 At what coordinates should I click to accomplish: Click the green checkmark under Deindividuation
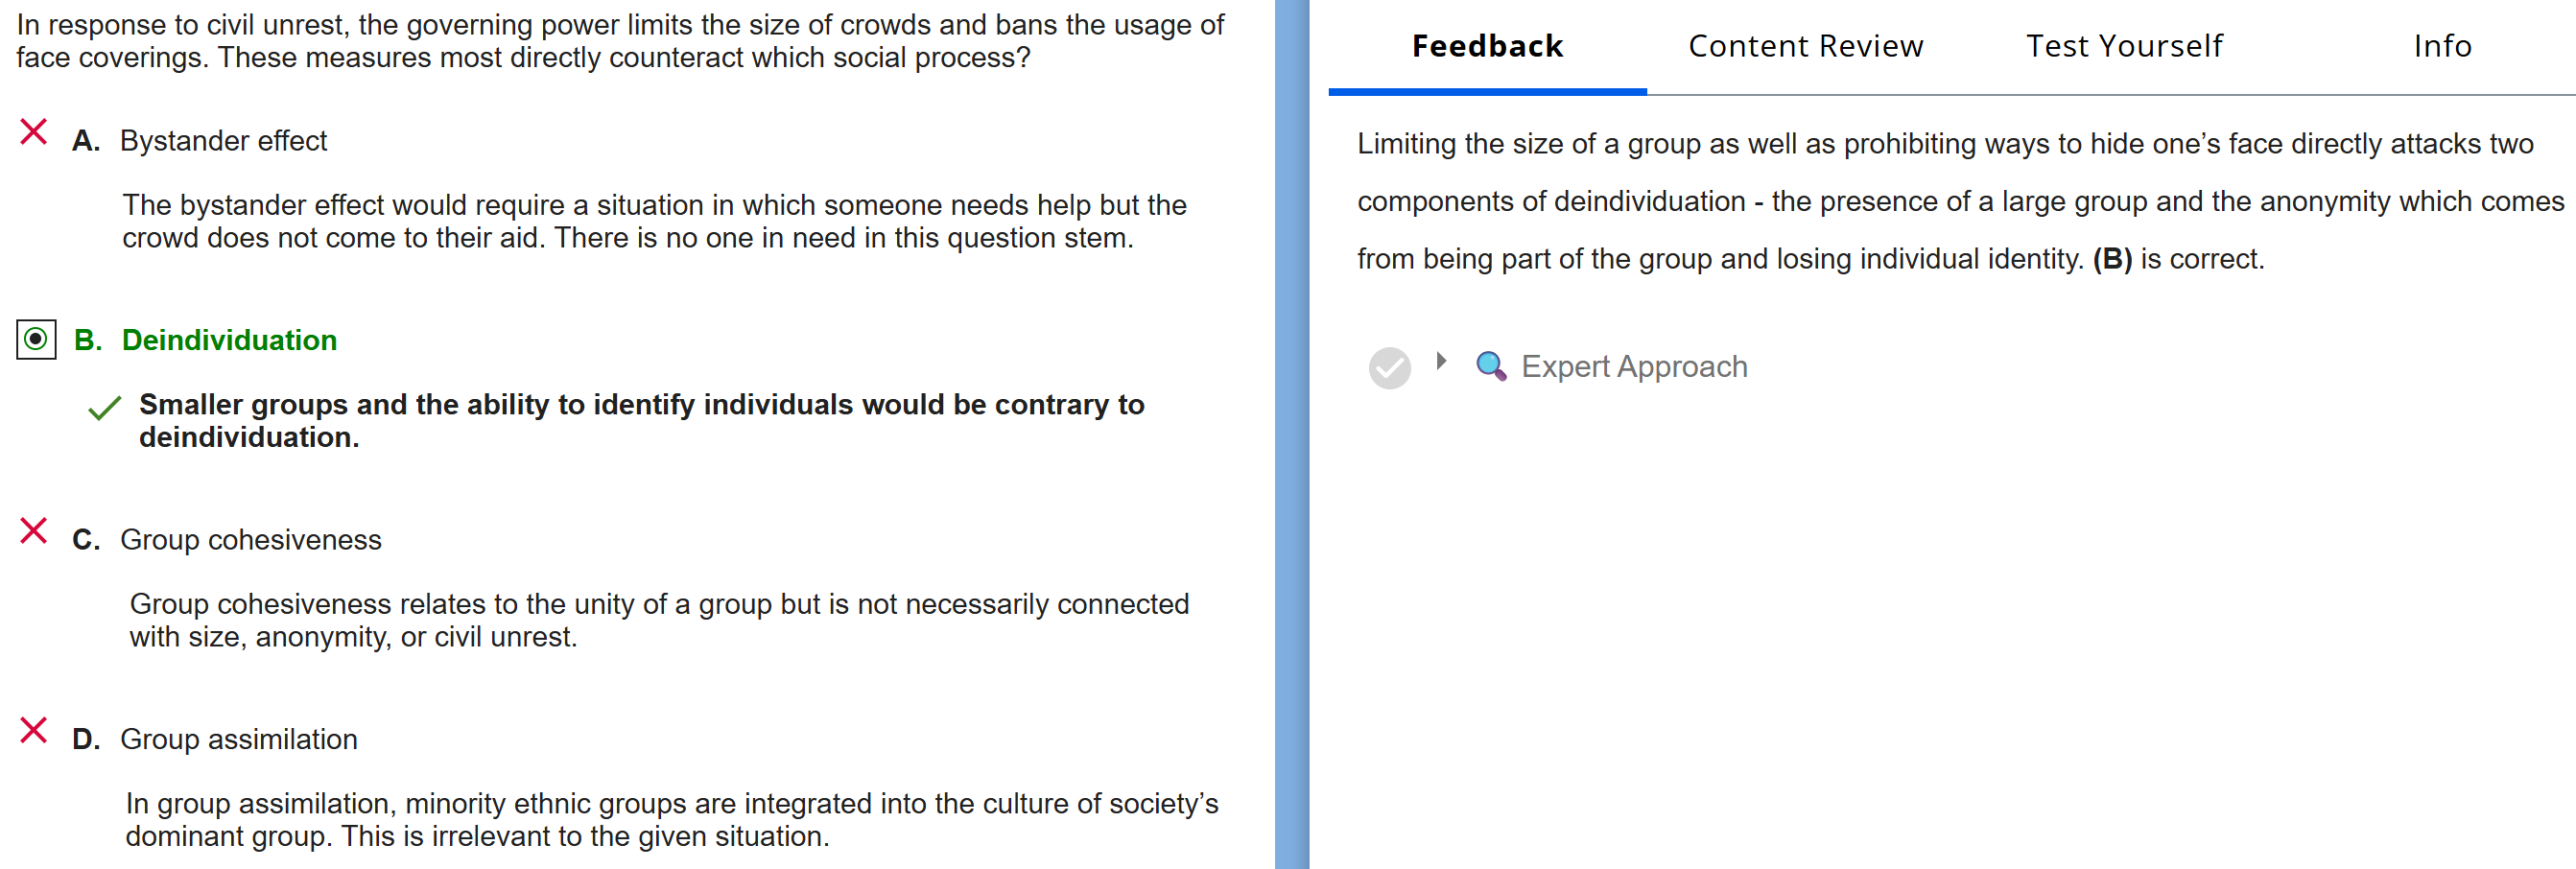(104, 408)
